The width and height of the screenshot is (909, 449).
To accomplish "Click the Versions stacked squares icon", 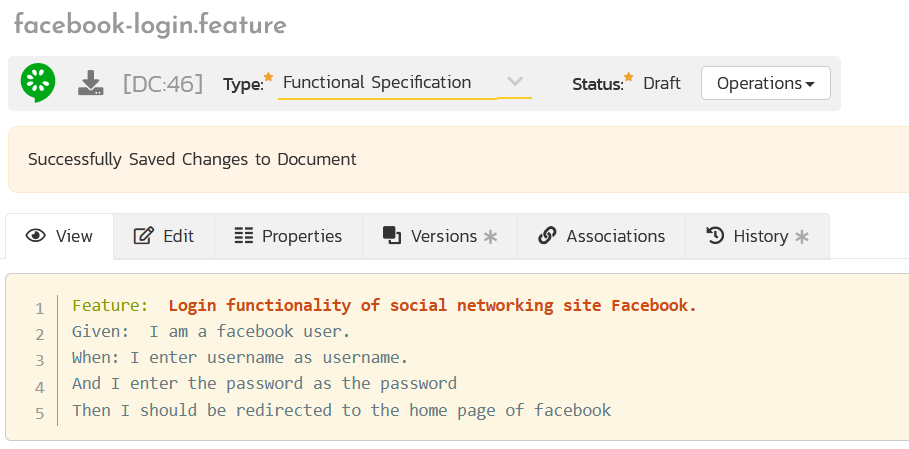I will (x=392, y=235).
